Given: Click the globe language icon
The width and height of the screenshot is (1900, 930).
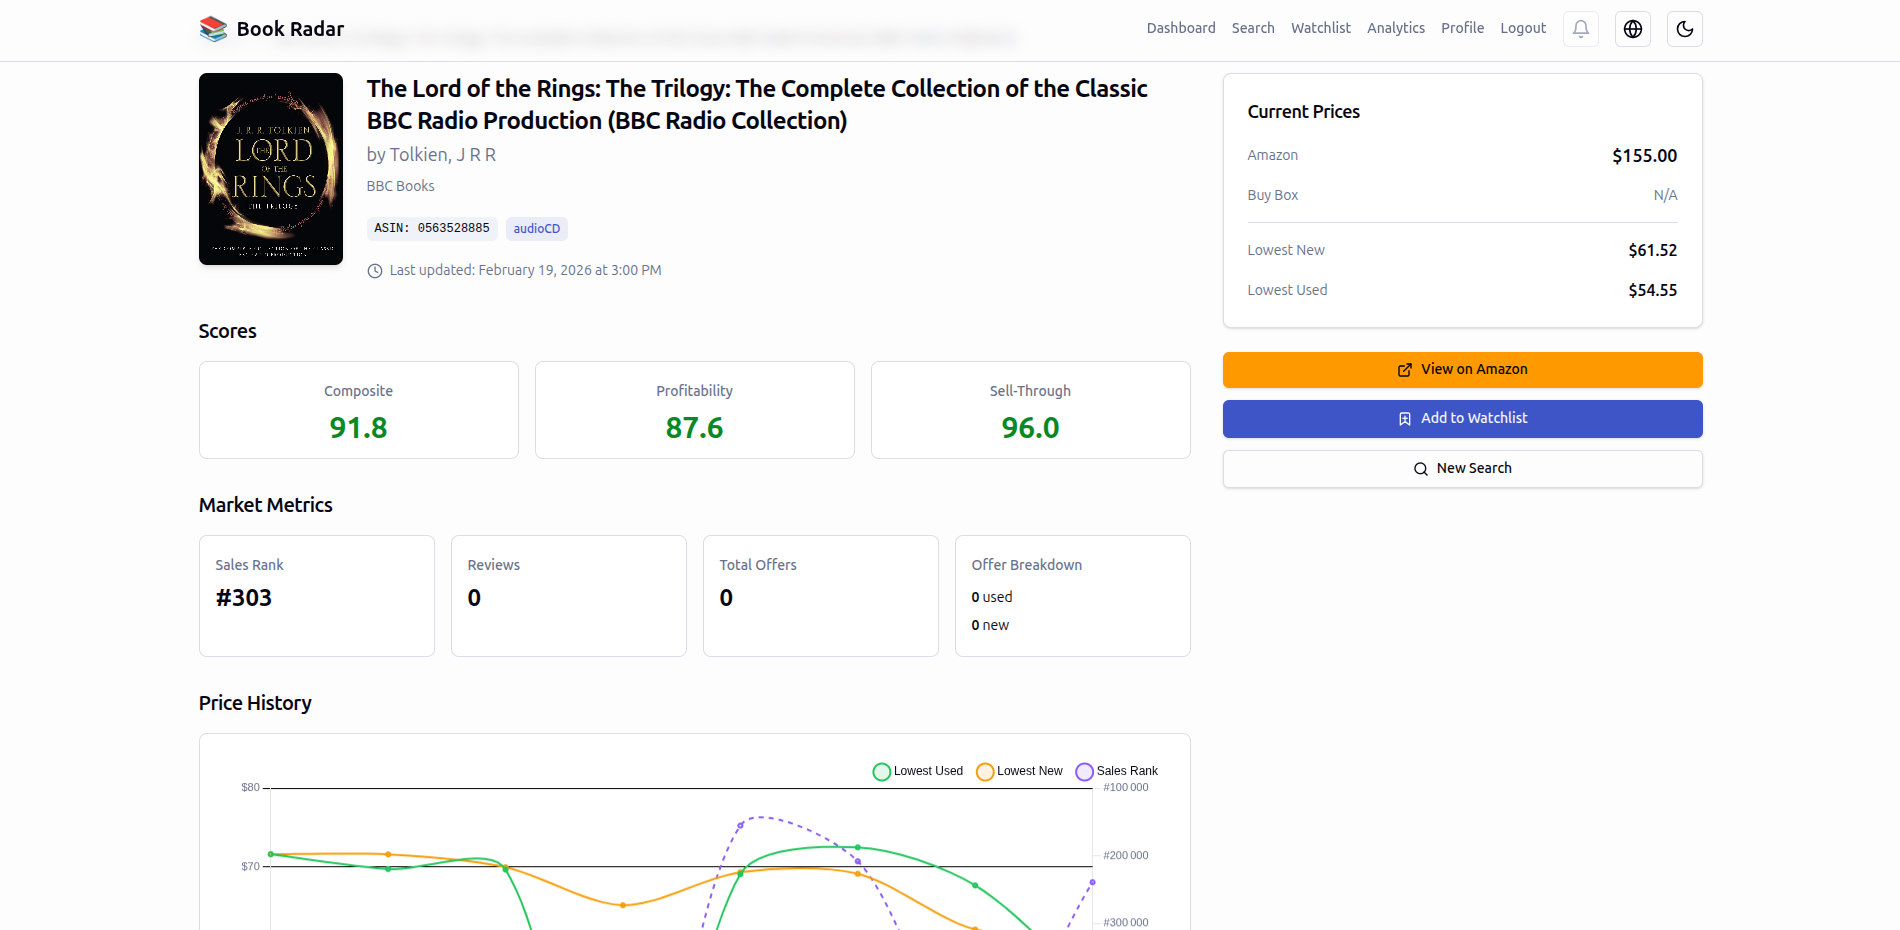Looking at the screenshot, I should (x=1632, y=28).
